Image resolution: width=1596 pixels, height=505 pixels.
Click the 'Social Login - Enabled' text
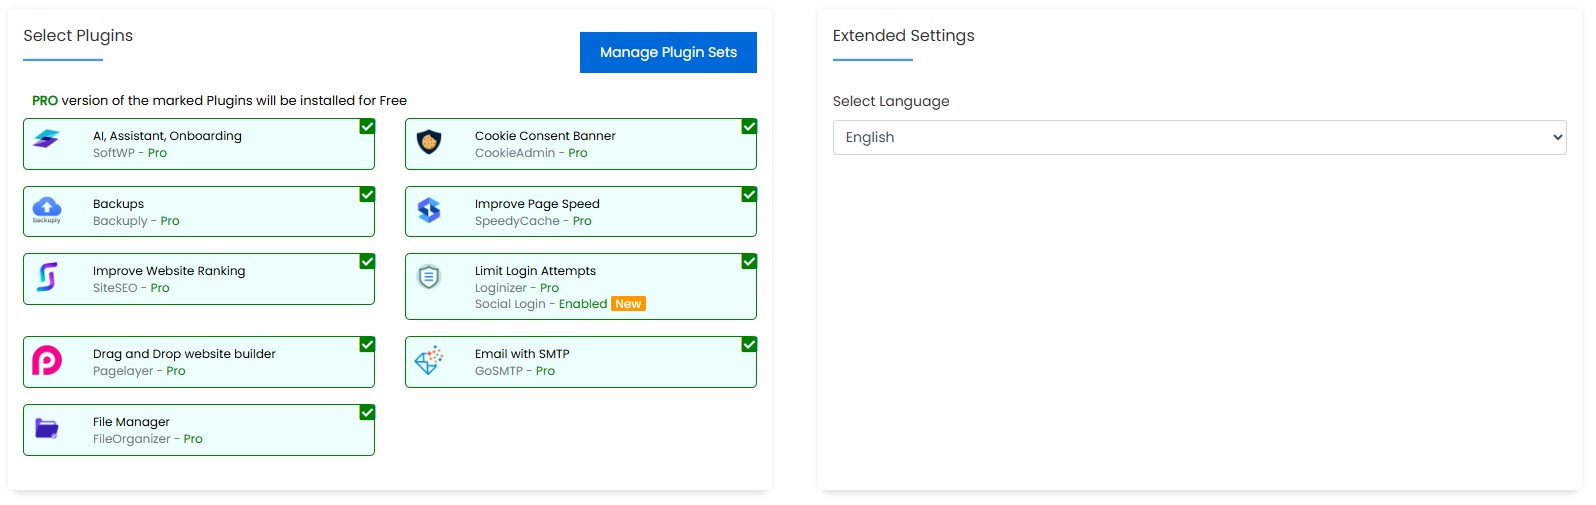pyautogui.click(x=541, y=304)
